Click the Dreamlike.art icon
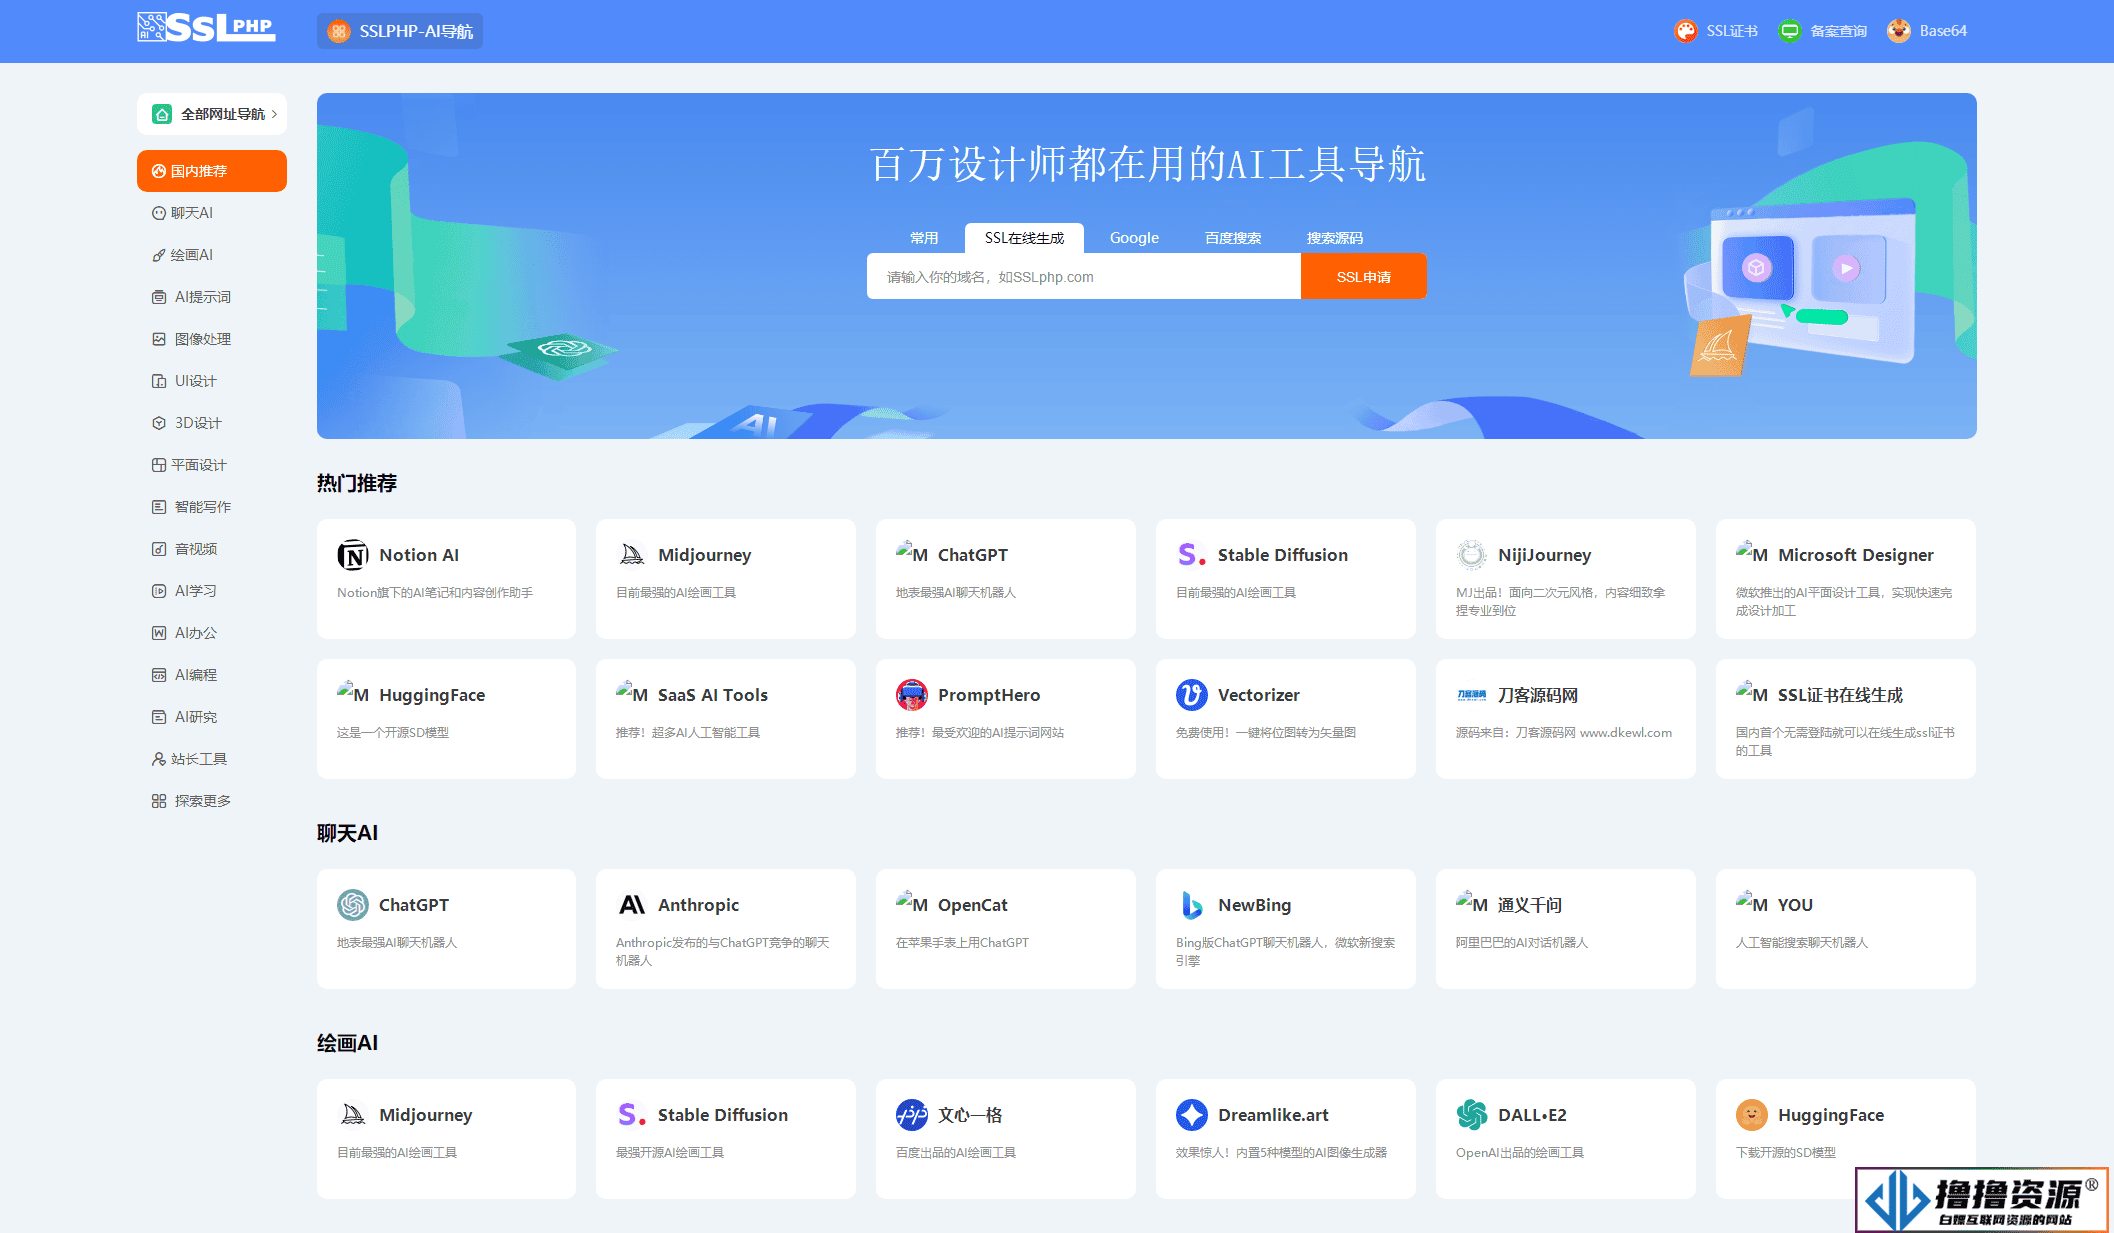Screen dimensions: 2114x1233 1192,1115
